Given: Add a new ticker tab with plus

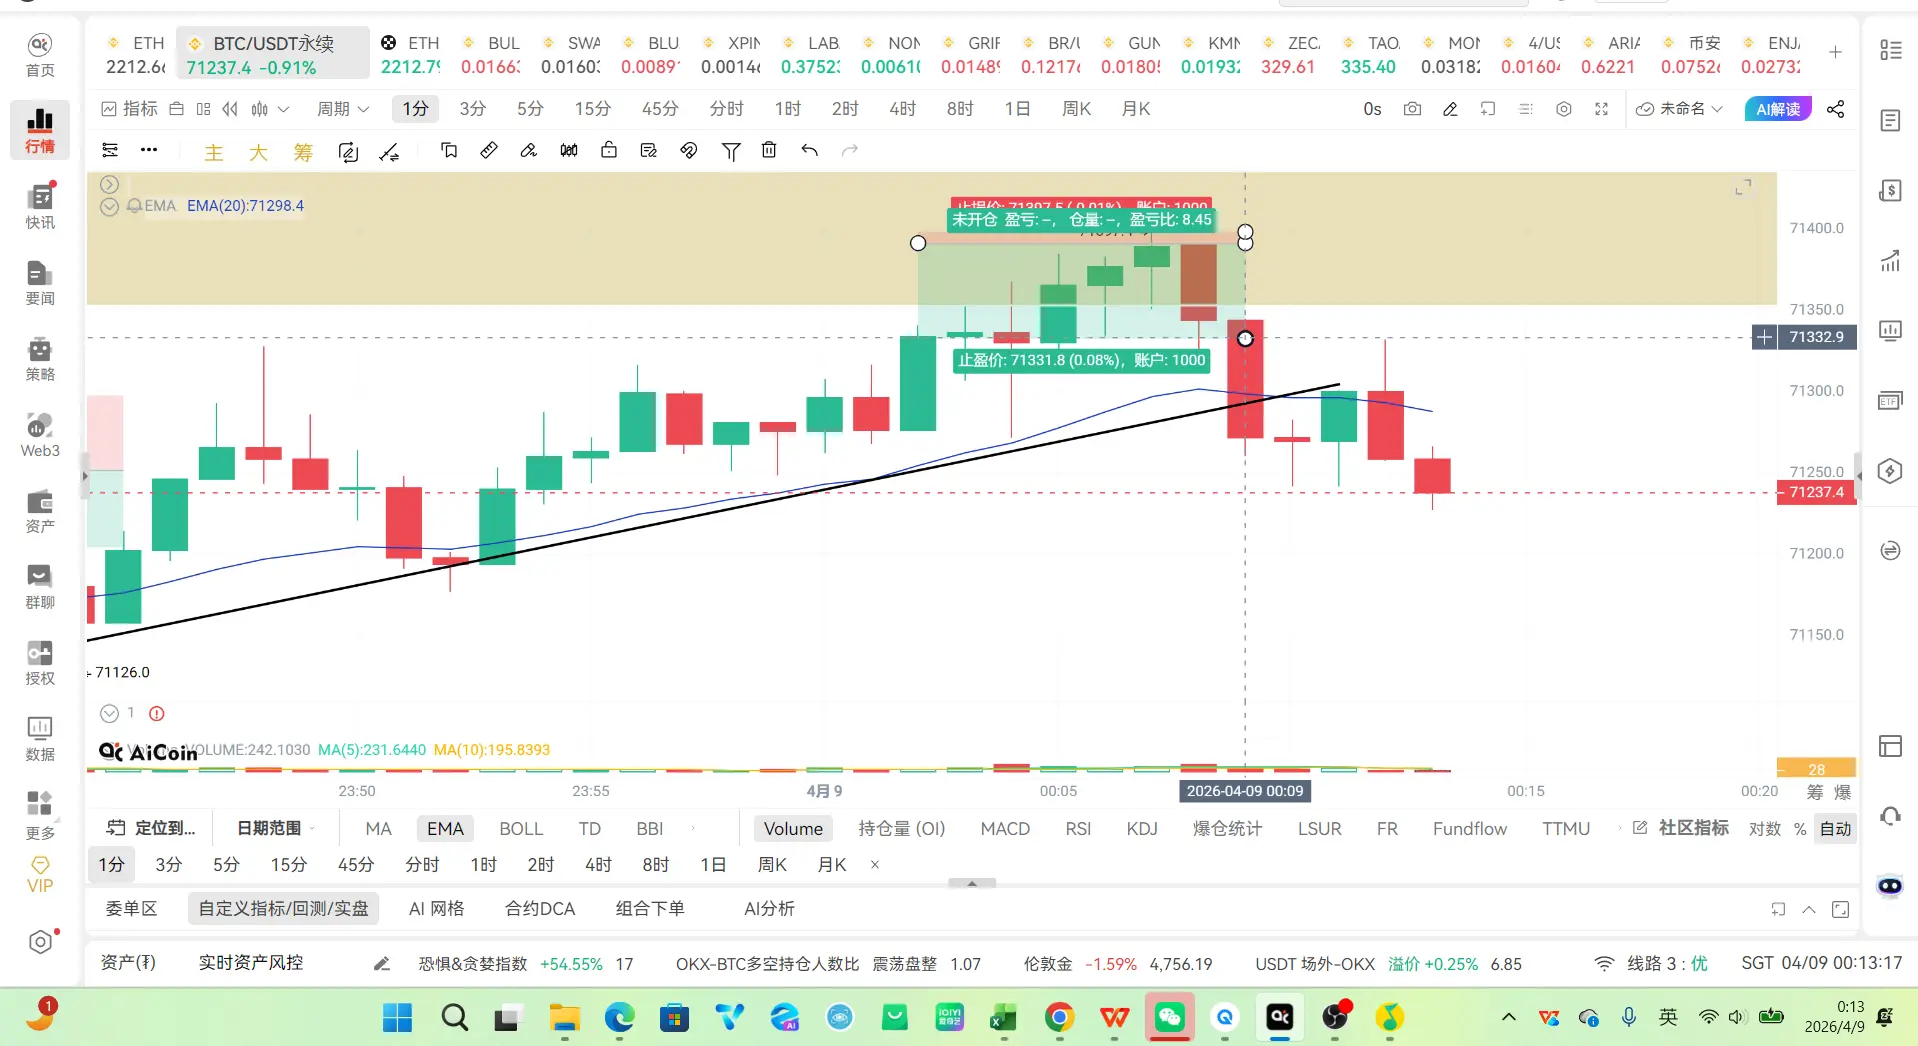Looking at the screenshot, I should [1835, 52].
